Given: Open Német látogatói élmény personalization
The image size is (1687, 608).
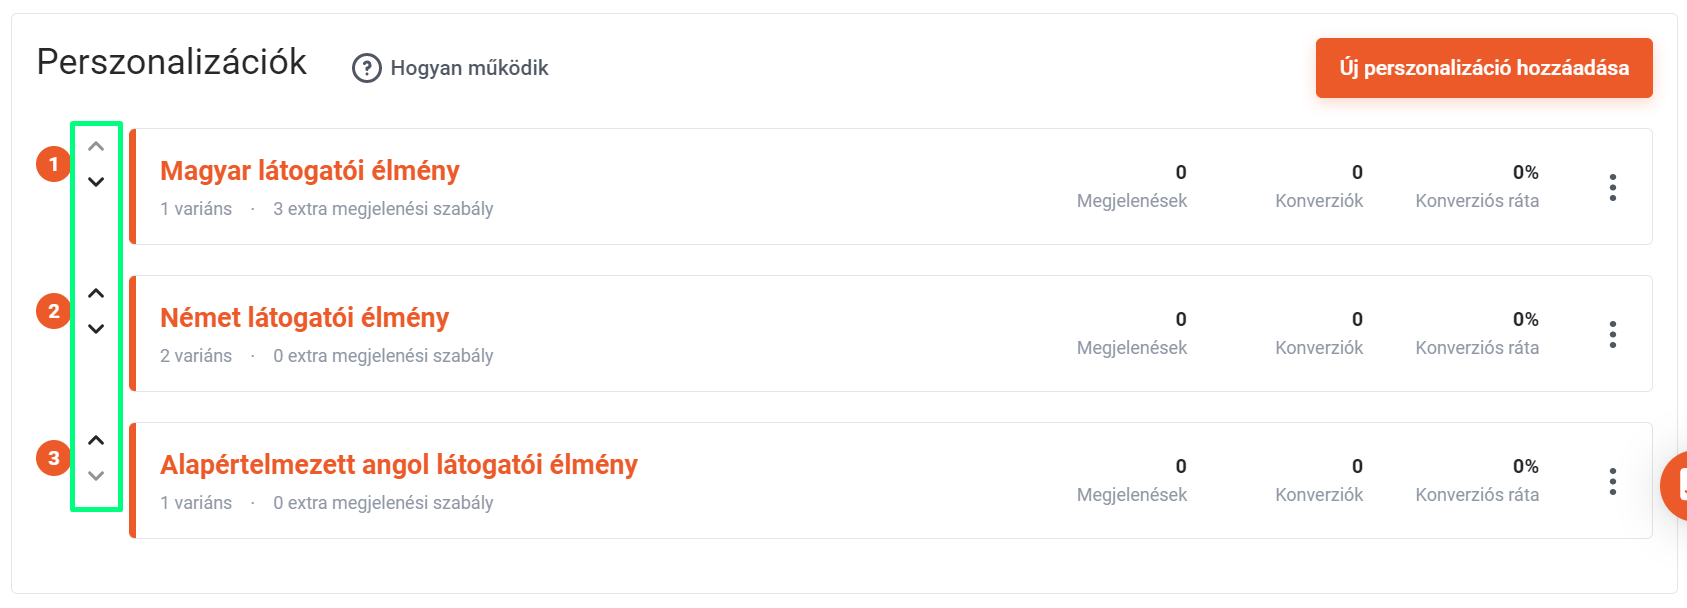Looking at the screenshot, I should coord(305,318).
